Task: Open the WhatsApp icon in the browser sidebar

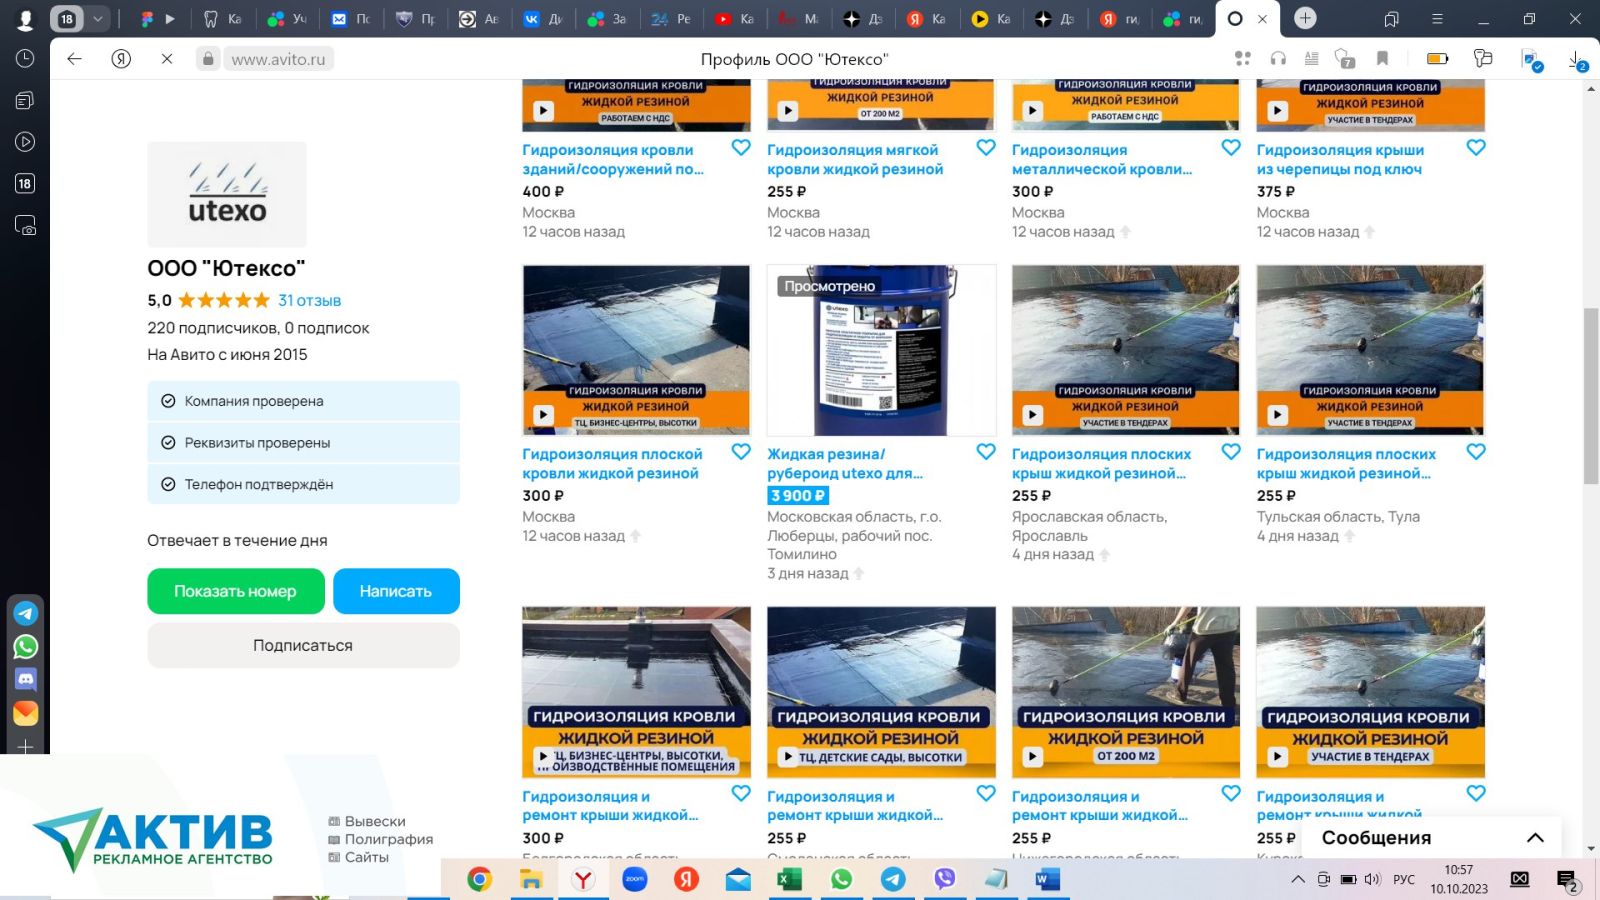Action: click(x=25, y=646)
